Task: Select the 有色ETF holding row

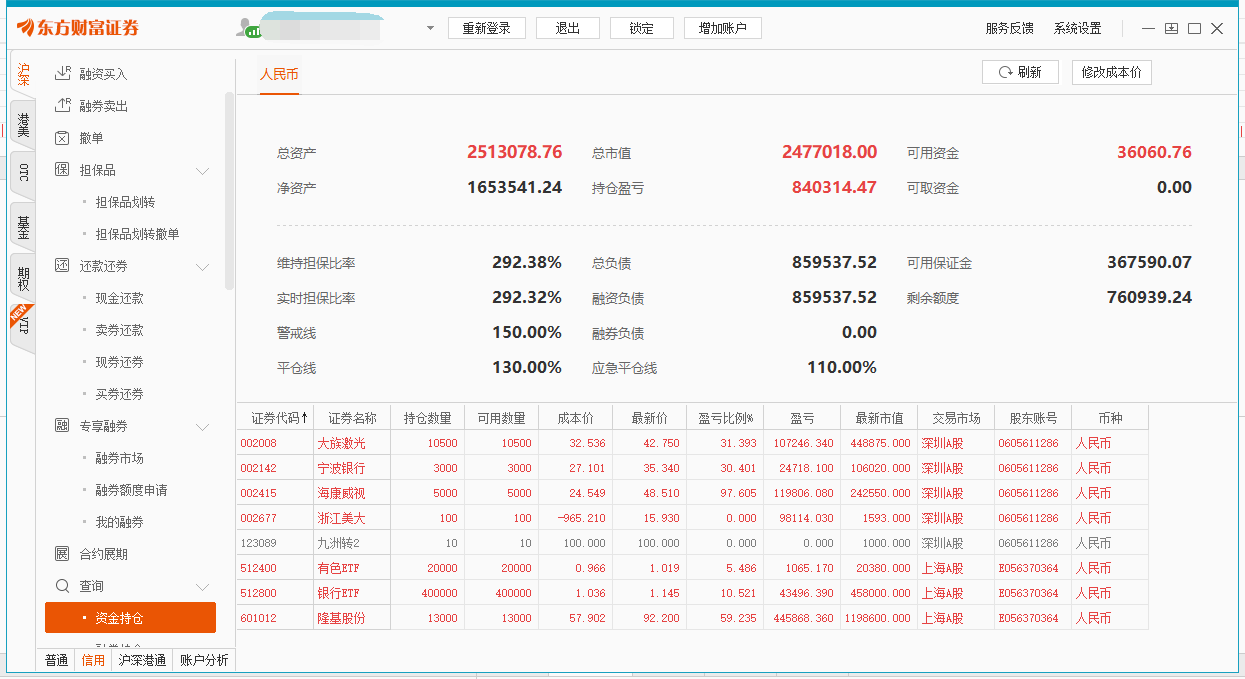Action: tap(692, 568)
